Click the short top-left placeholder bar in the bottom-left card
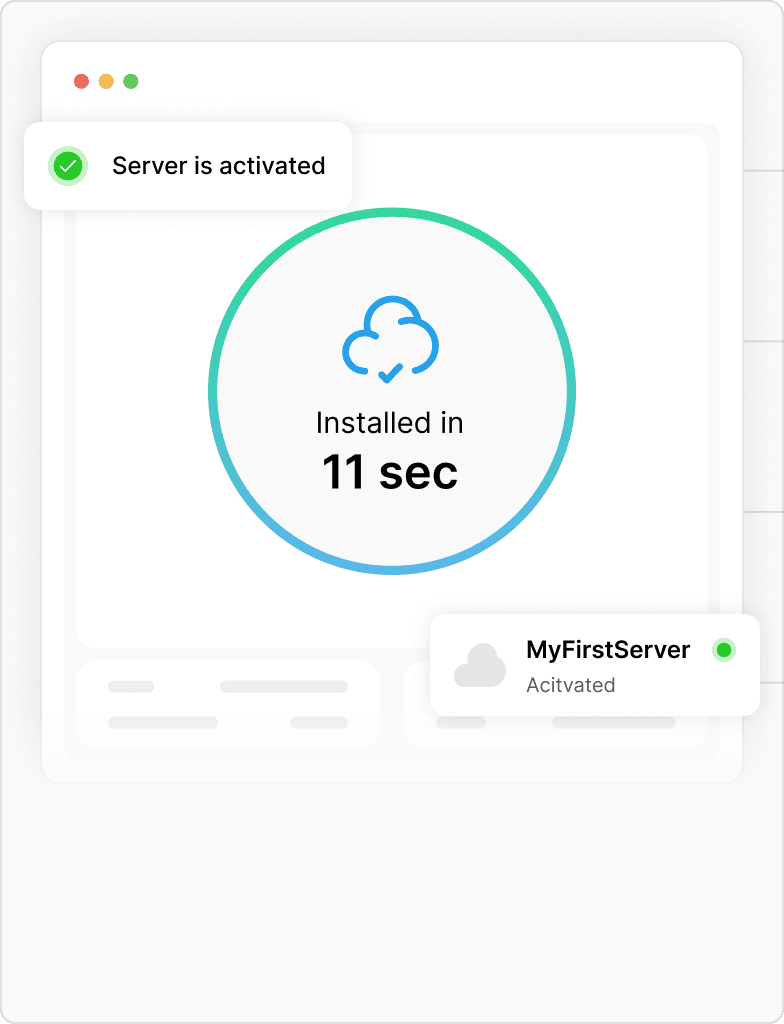Screen dimensions: 784x1024 131,687
